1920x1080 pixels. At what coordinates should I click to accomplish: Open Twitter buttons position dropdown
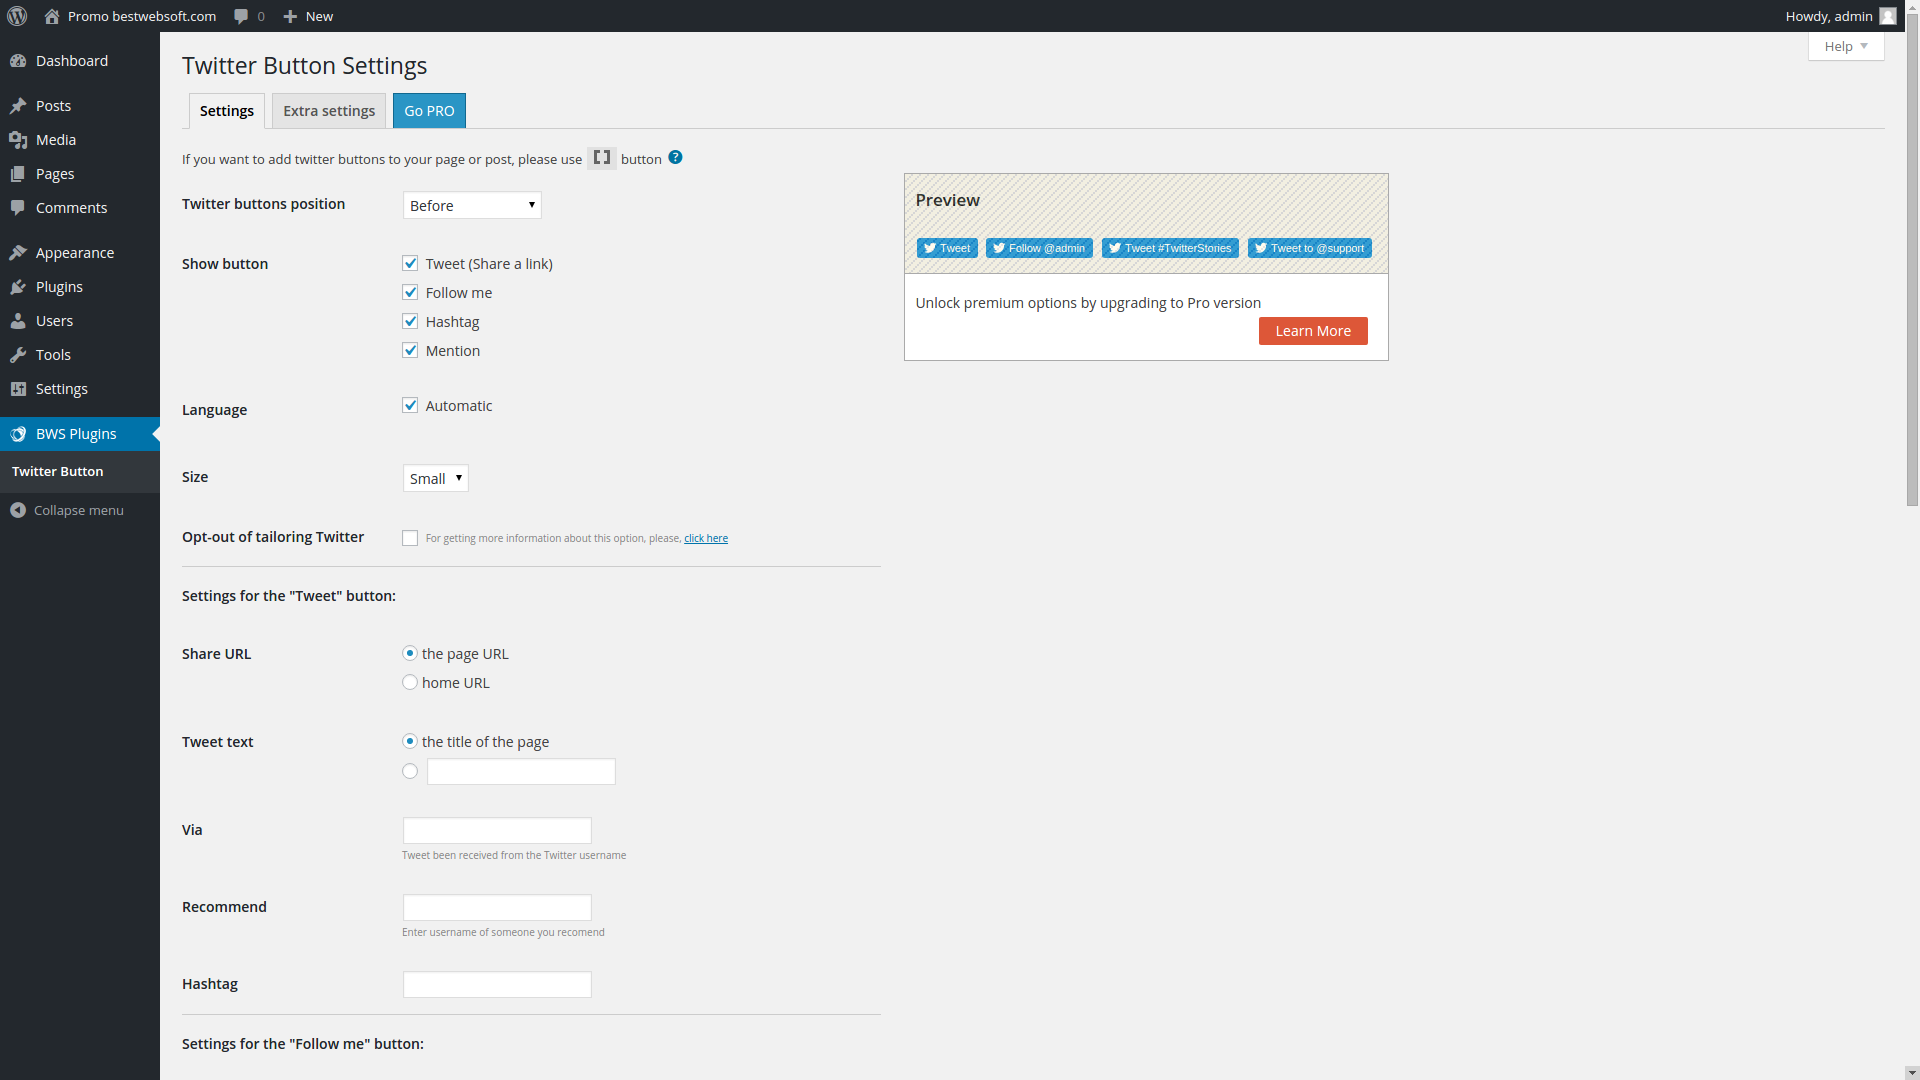point(472,205)
